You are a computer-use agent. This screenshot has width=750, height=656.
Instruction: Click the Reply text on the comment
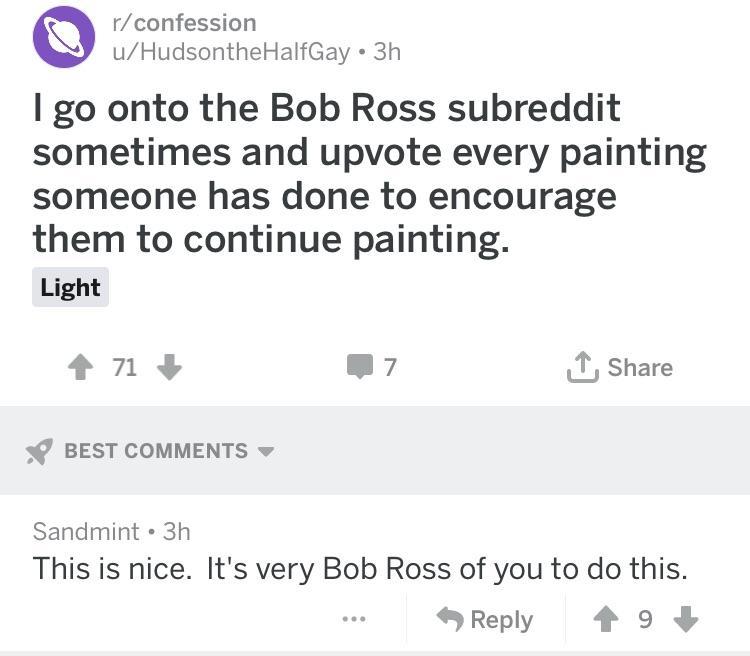pyautogui.click(x=501, y=620)
